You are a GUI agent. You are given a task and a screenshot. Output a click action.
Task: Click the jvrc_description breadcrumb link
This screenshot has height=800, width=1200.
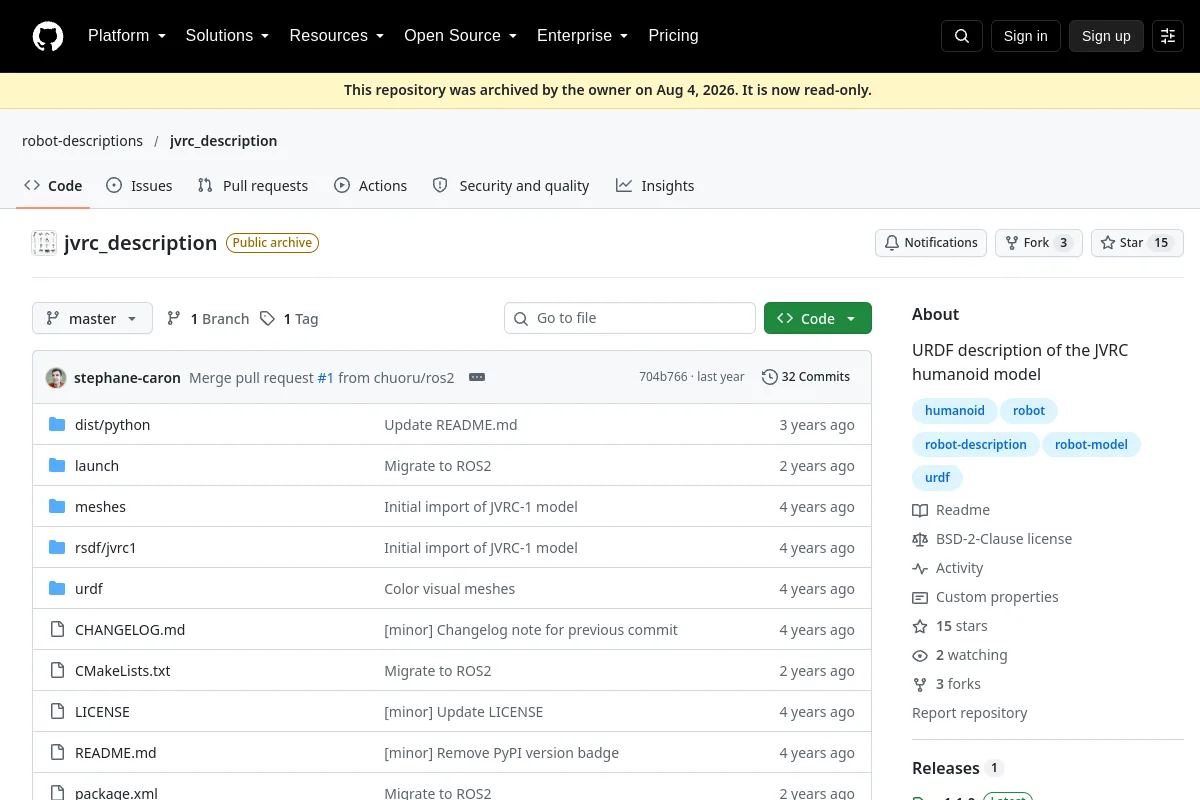(x=224, y=141)
